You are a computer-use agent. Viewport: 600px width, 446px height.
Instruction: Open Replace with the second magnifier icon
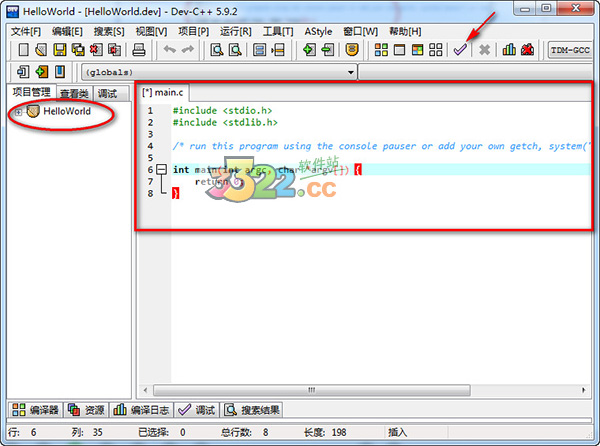coord(235,50)
